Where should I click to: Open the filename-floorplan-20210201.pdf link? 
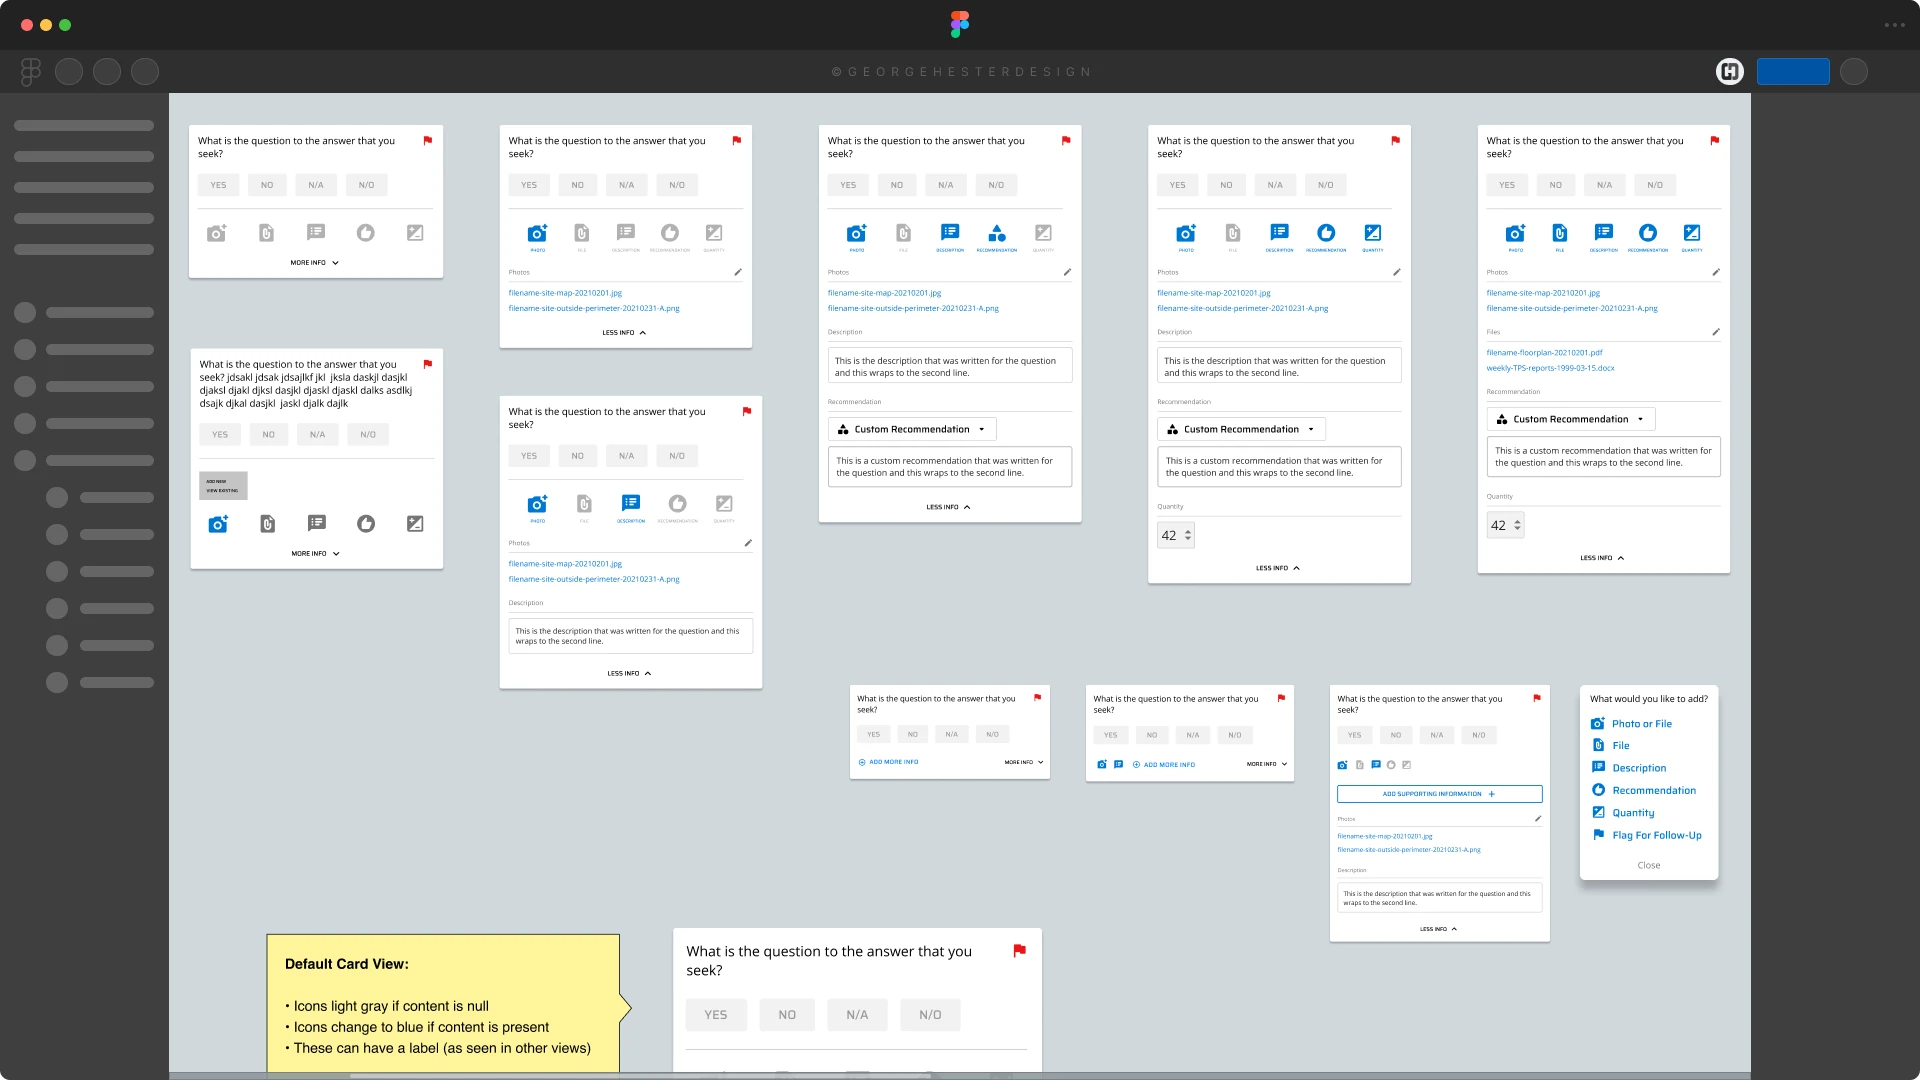coord(1544,353)
